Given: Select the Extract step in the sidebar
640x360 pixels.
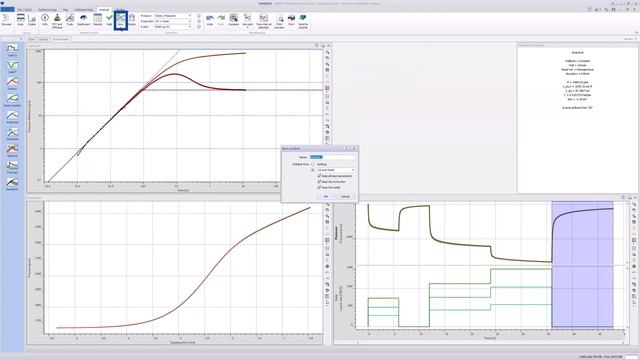Looking at the screenshot, I should pyautogui.click(x=12, y=84).
